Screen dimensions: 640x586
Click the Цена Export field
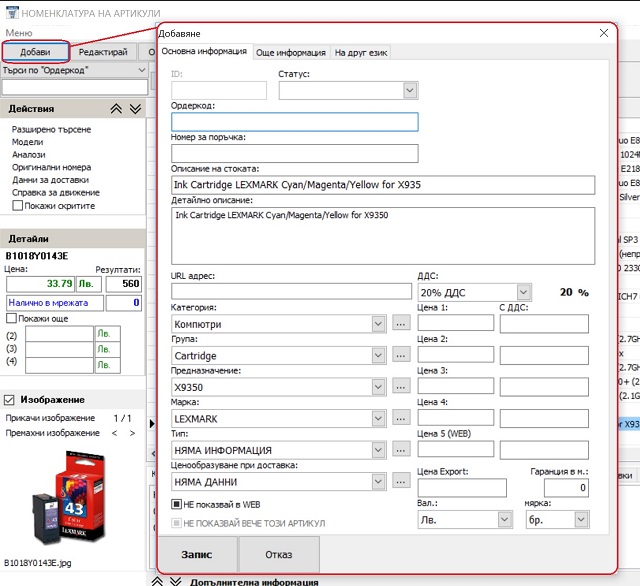pyautogui.click(x=462, y=488)
